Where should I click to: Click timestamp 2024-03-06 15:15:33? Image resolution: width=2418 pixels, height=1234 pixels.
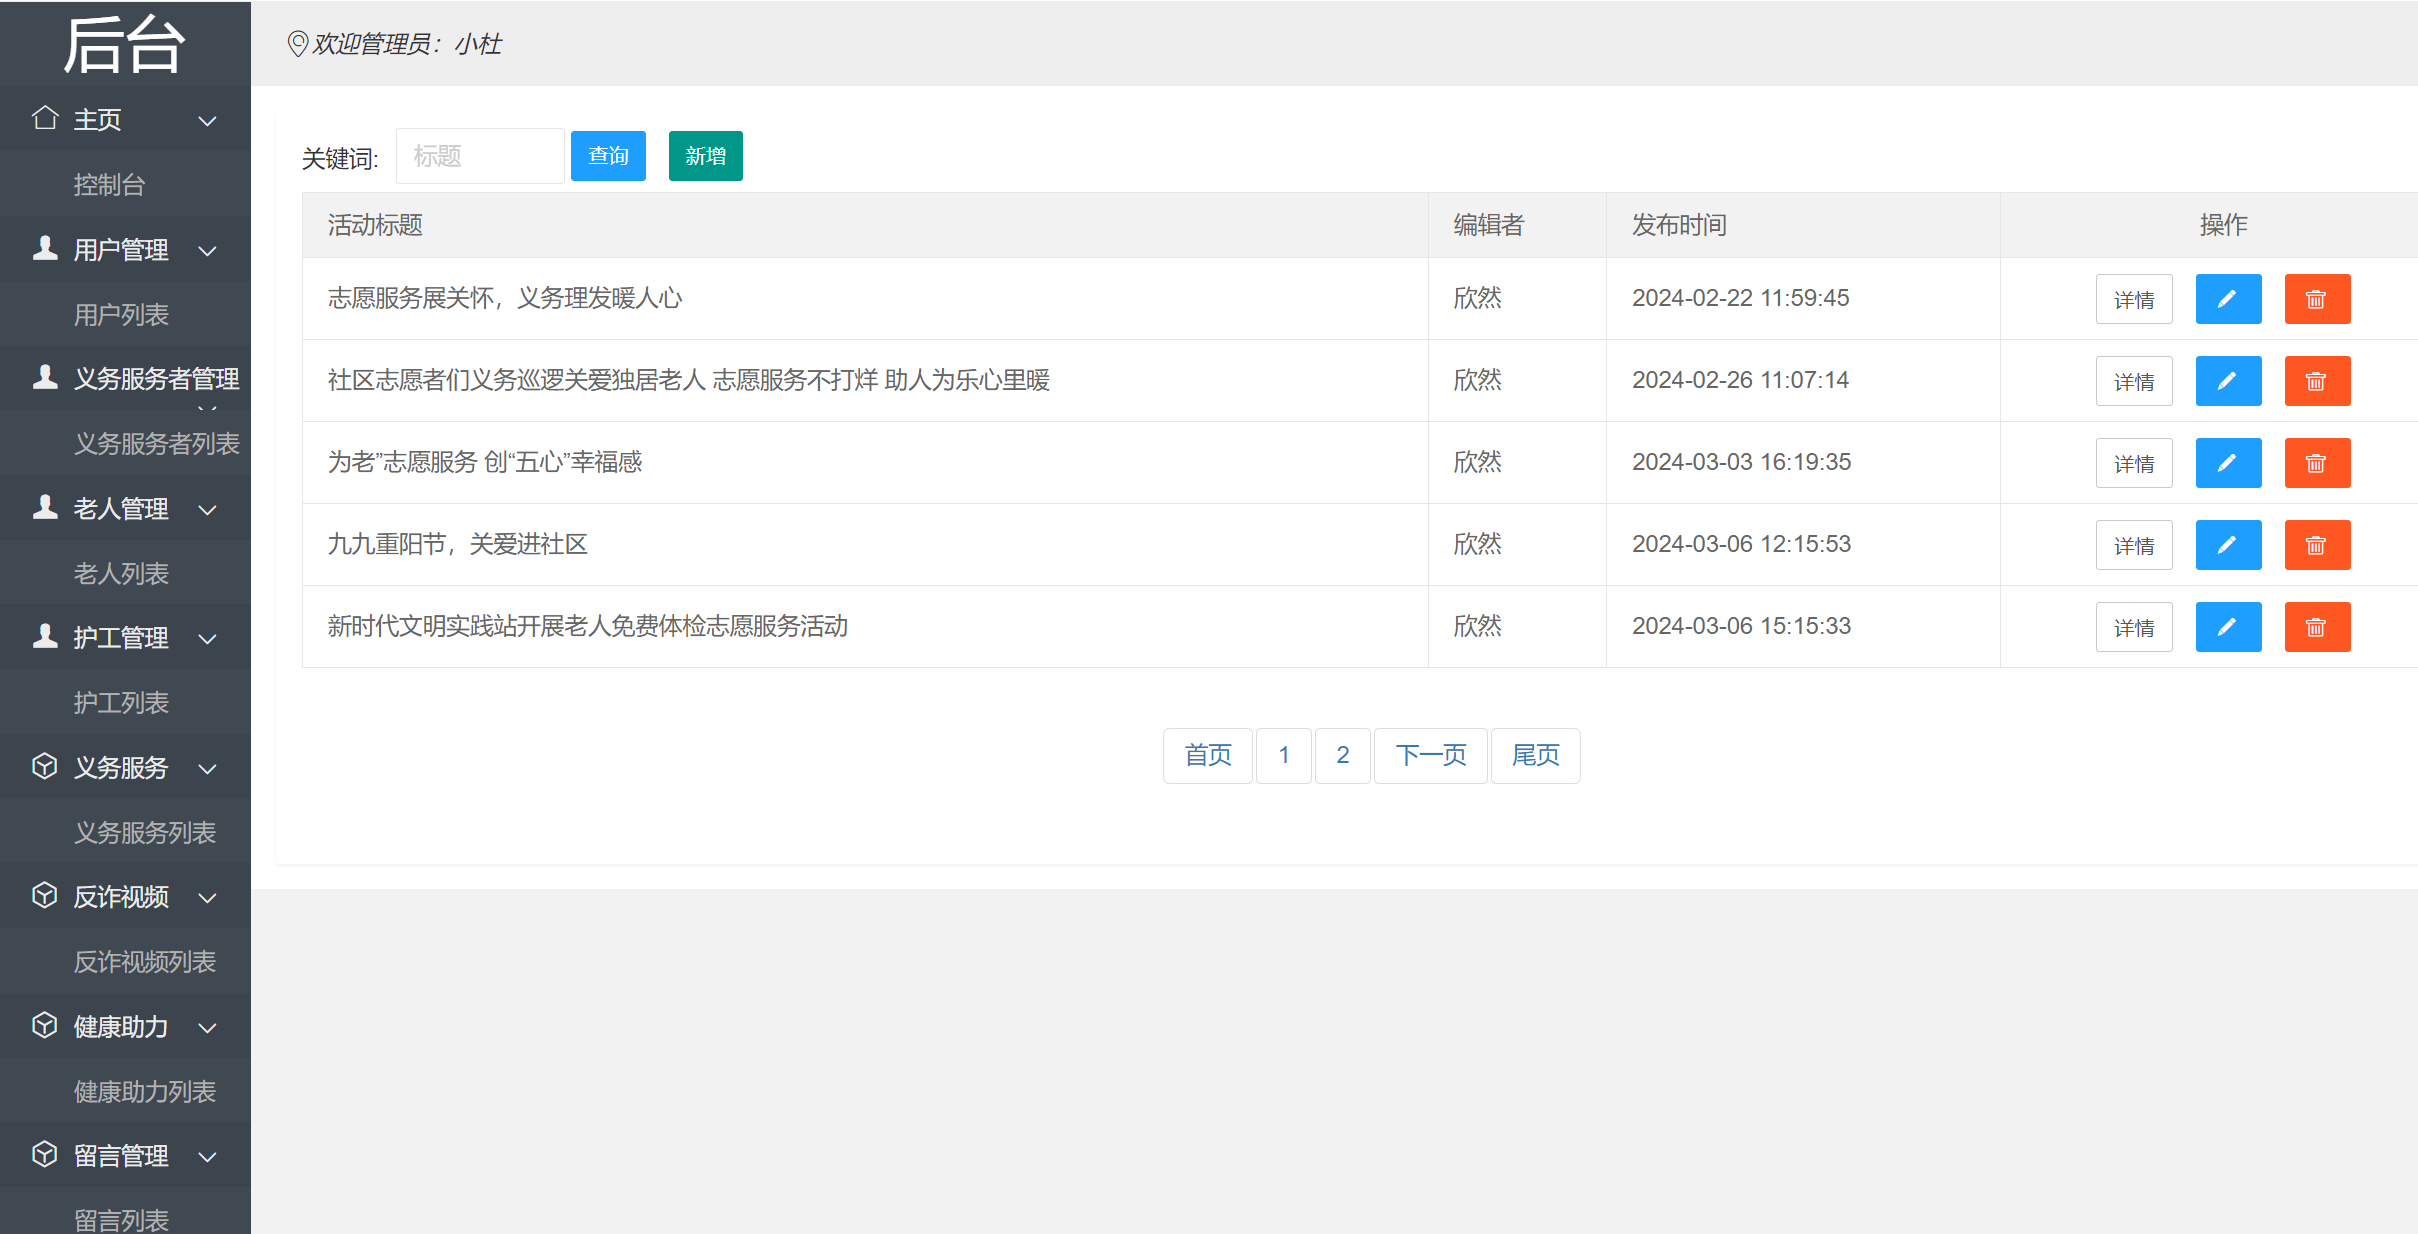point(1742,626)
